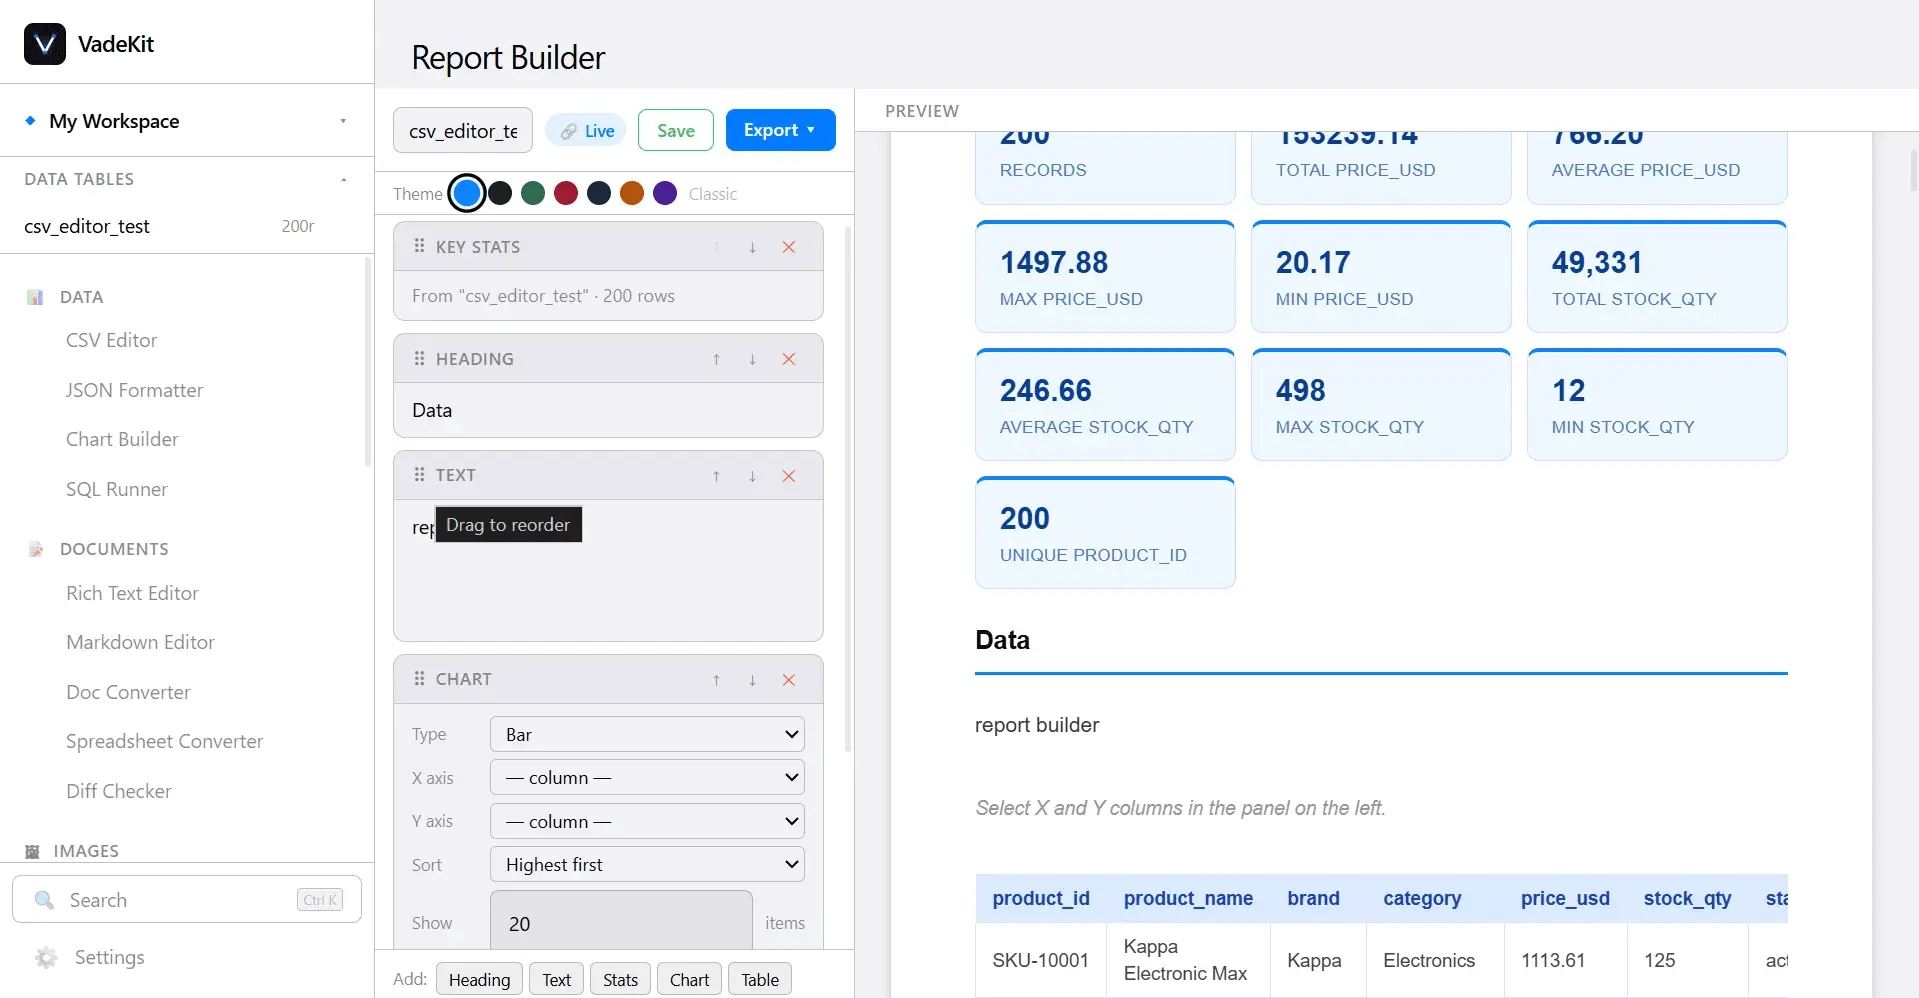Viewport: 1919px width, 998px height.
Task: Click the VadeKit logo icon
Action: click(45, 44)
